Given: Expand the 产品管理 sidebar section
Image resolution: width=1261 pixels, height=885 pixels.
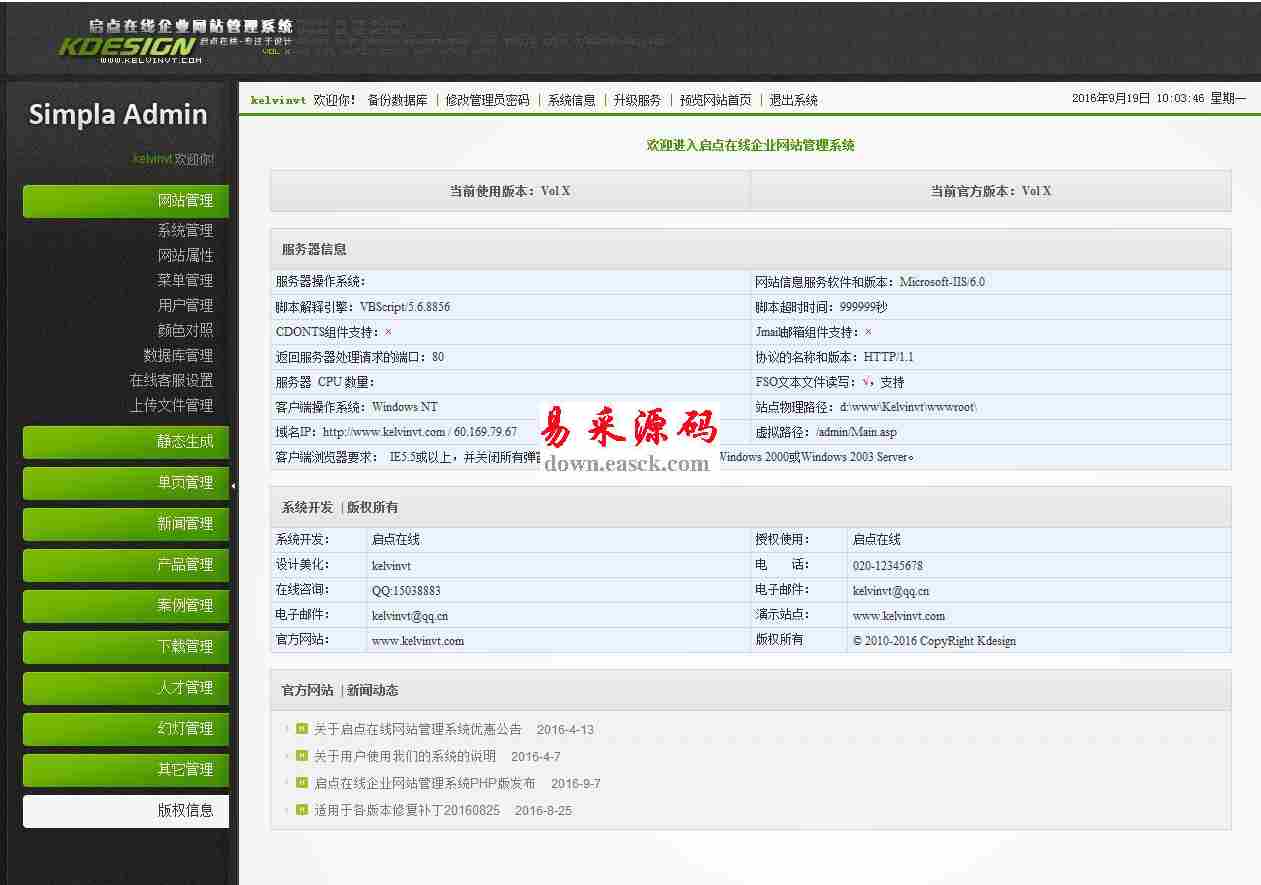Looking at the screenshot, I should coord(126,565).
